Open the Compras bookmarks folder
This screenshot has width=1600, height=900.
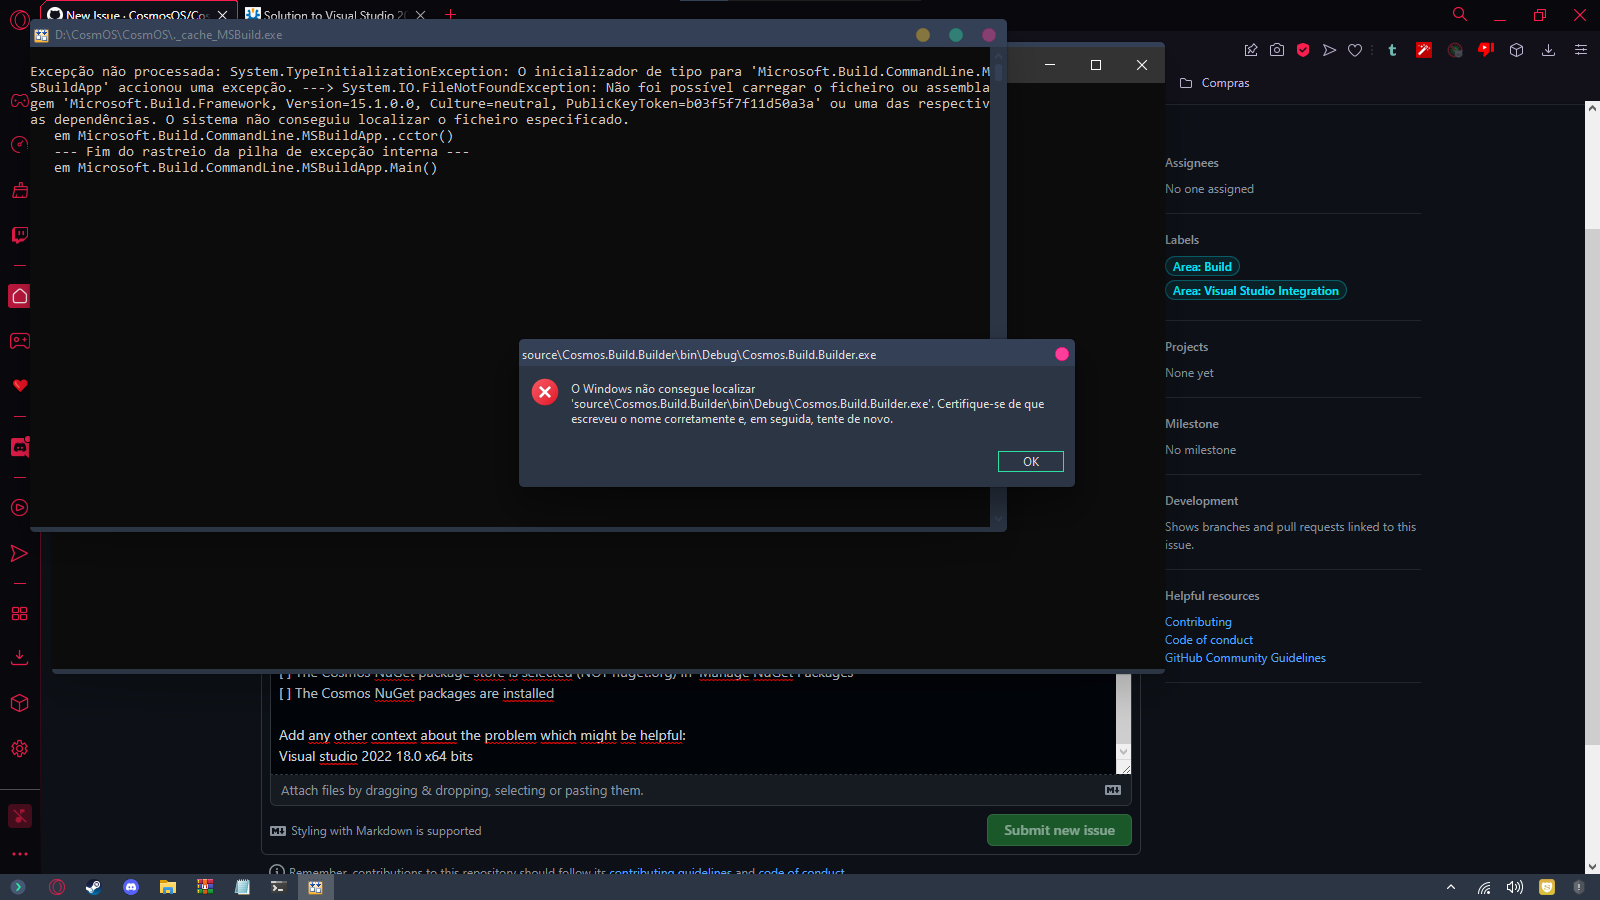(1214, 83)
